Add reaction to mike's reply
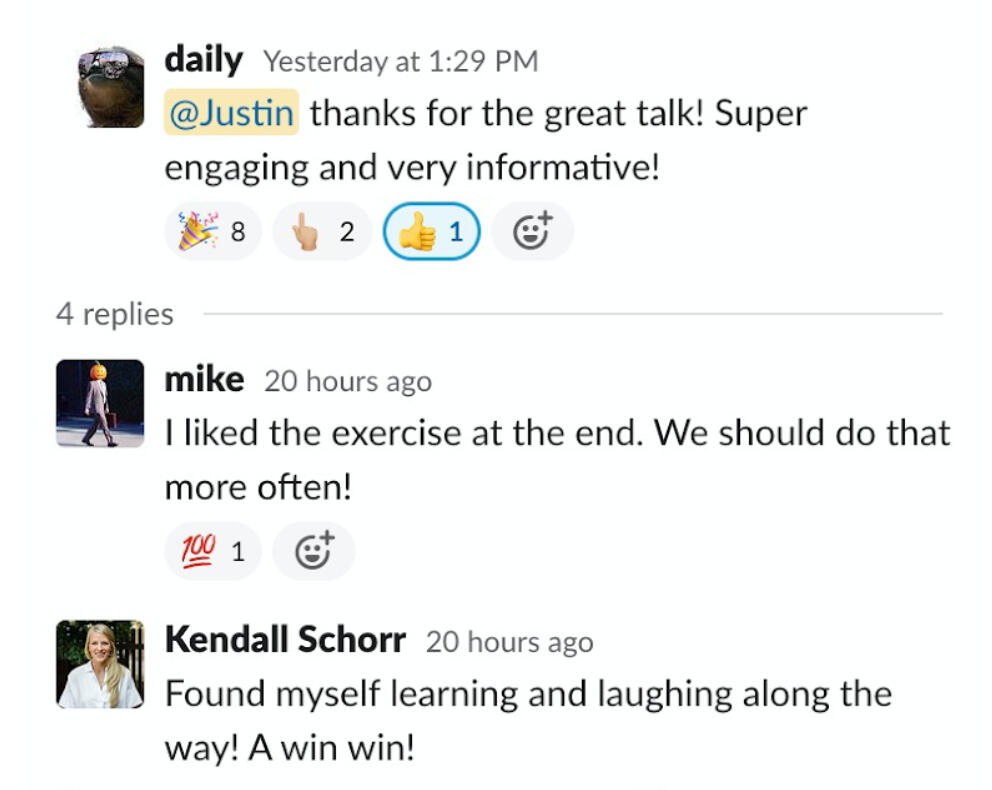Image resolution: width=992 pixels, height=790 pixels. click(x=314, y=551)
